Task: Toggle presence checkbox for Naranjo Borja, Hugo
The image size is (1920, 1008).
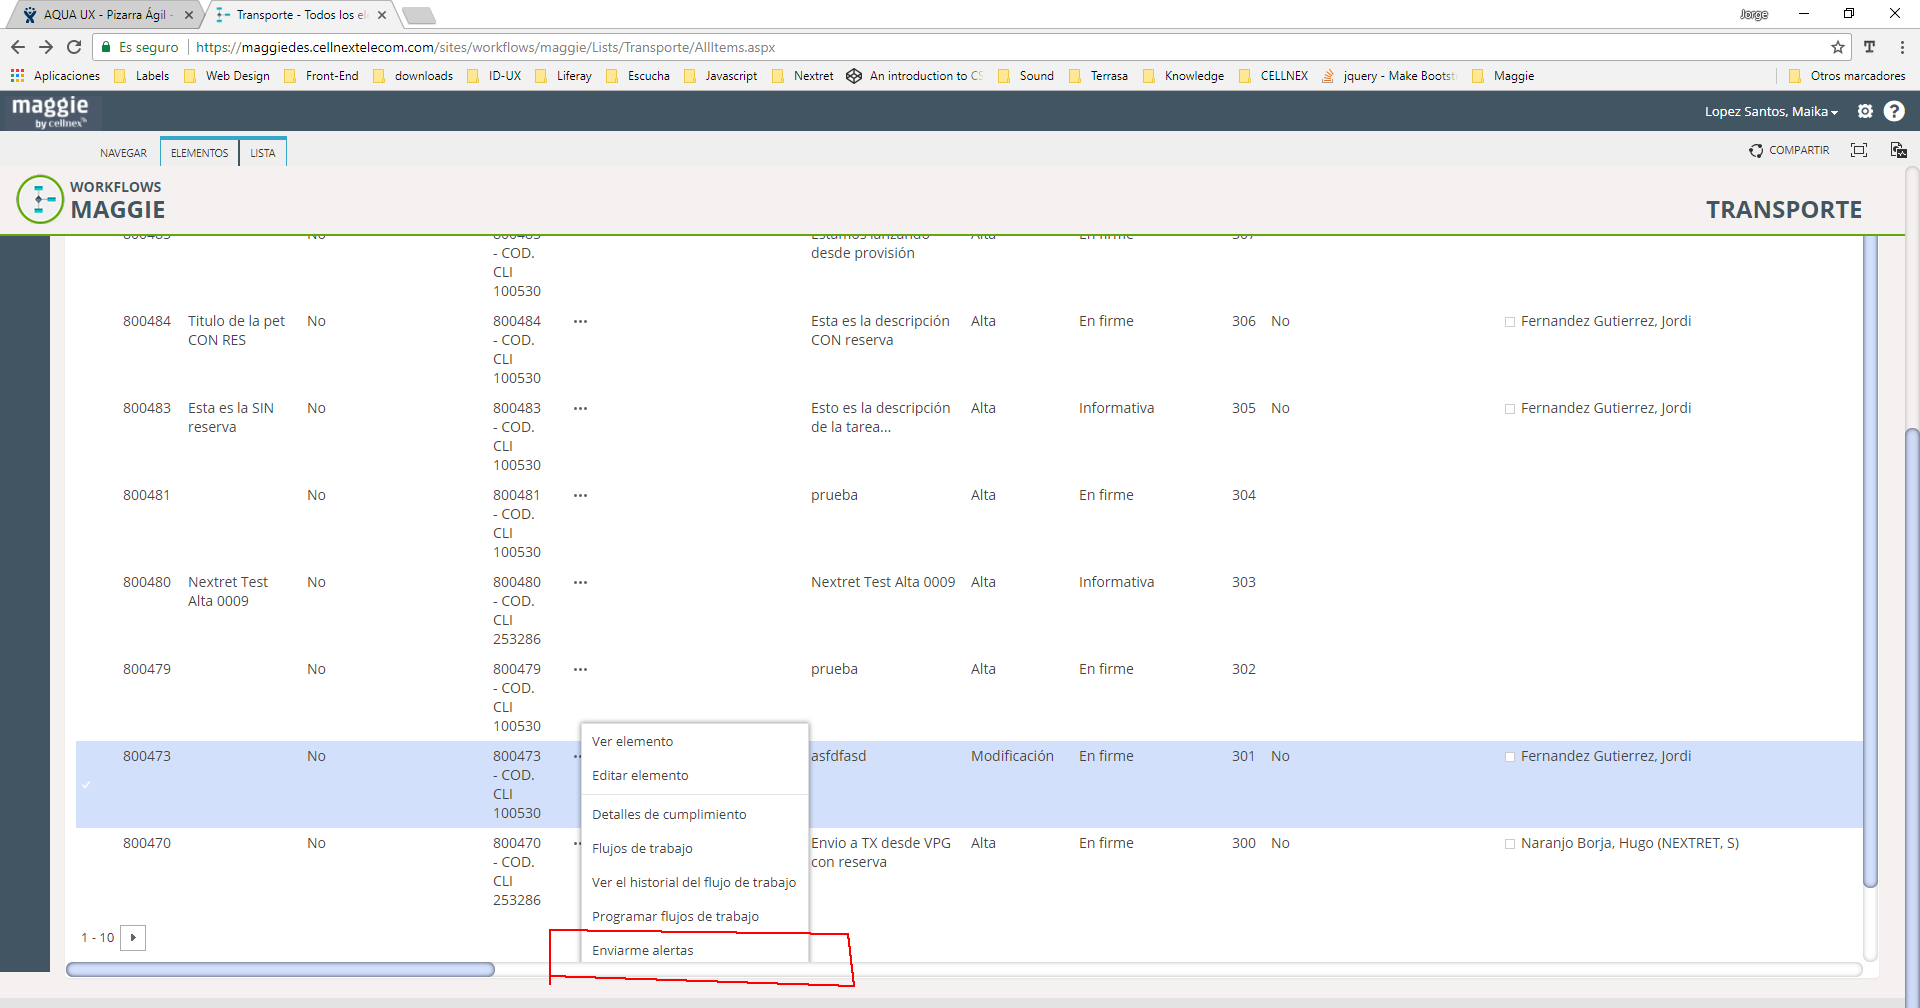Action: [x=1510, y=844]
